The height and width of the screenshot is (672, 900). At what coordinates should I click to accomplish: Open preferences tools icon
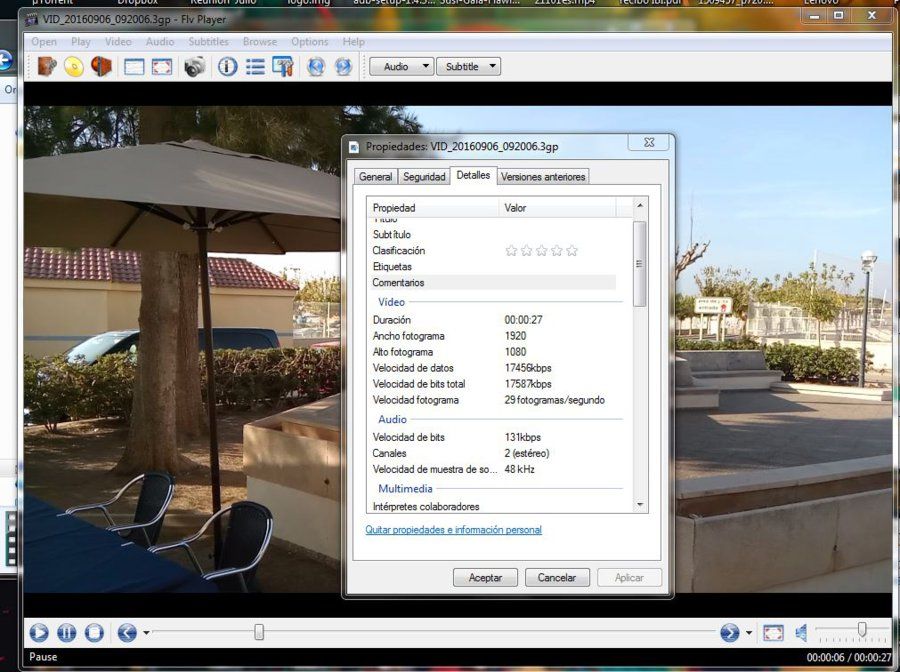point(282,67)
